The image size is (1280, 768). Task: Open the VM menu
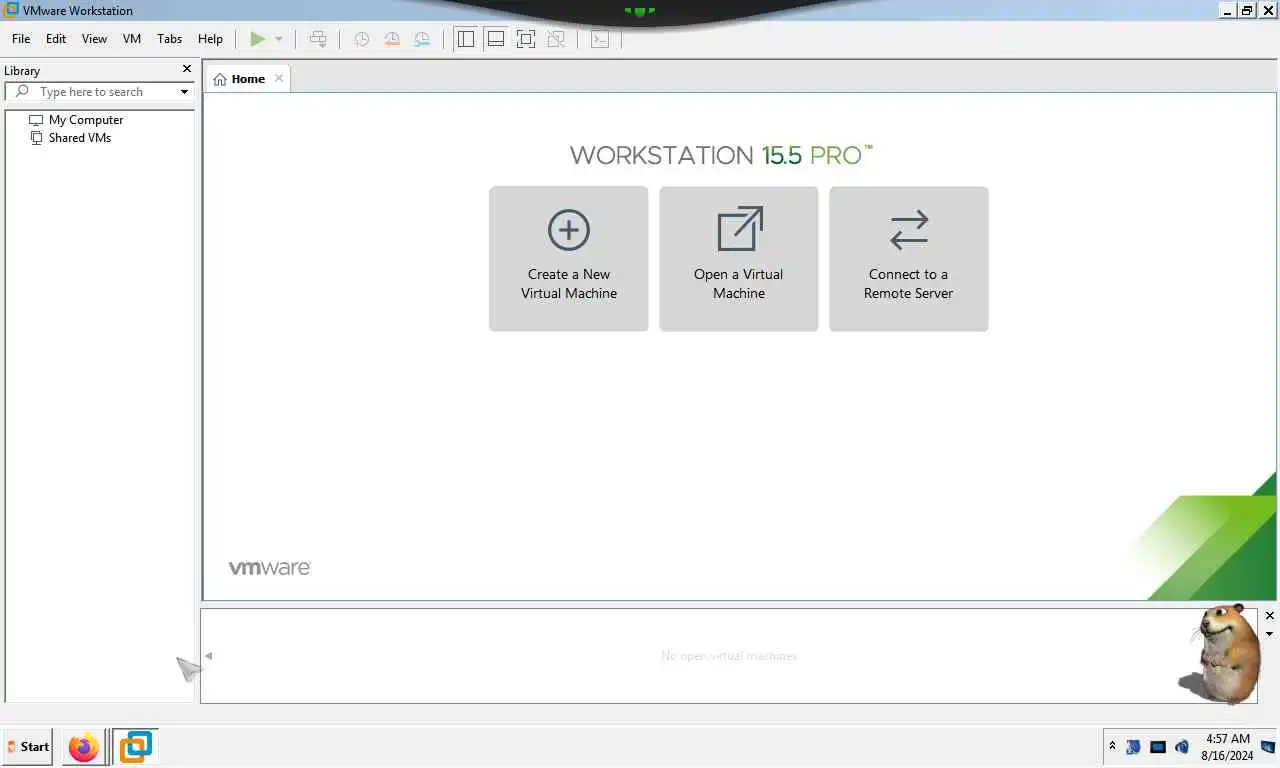coord(132,39)
